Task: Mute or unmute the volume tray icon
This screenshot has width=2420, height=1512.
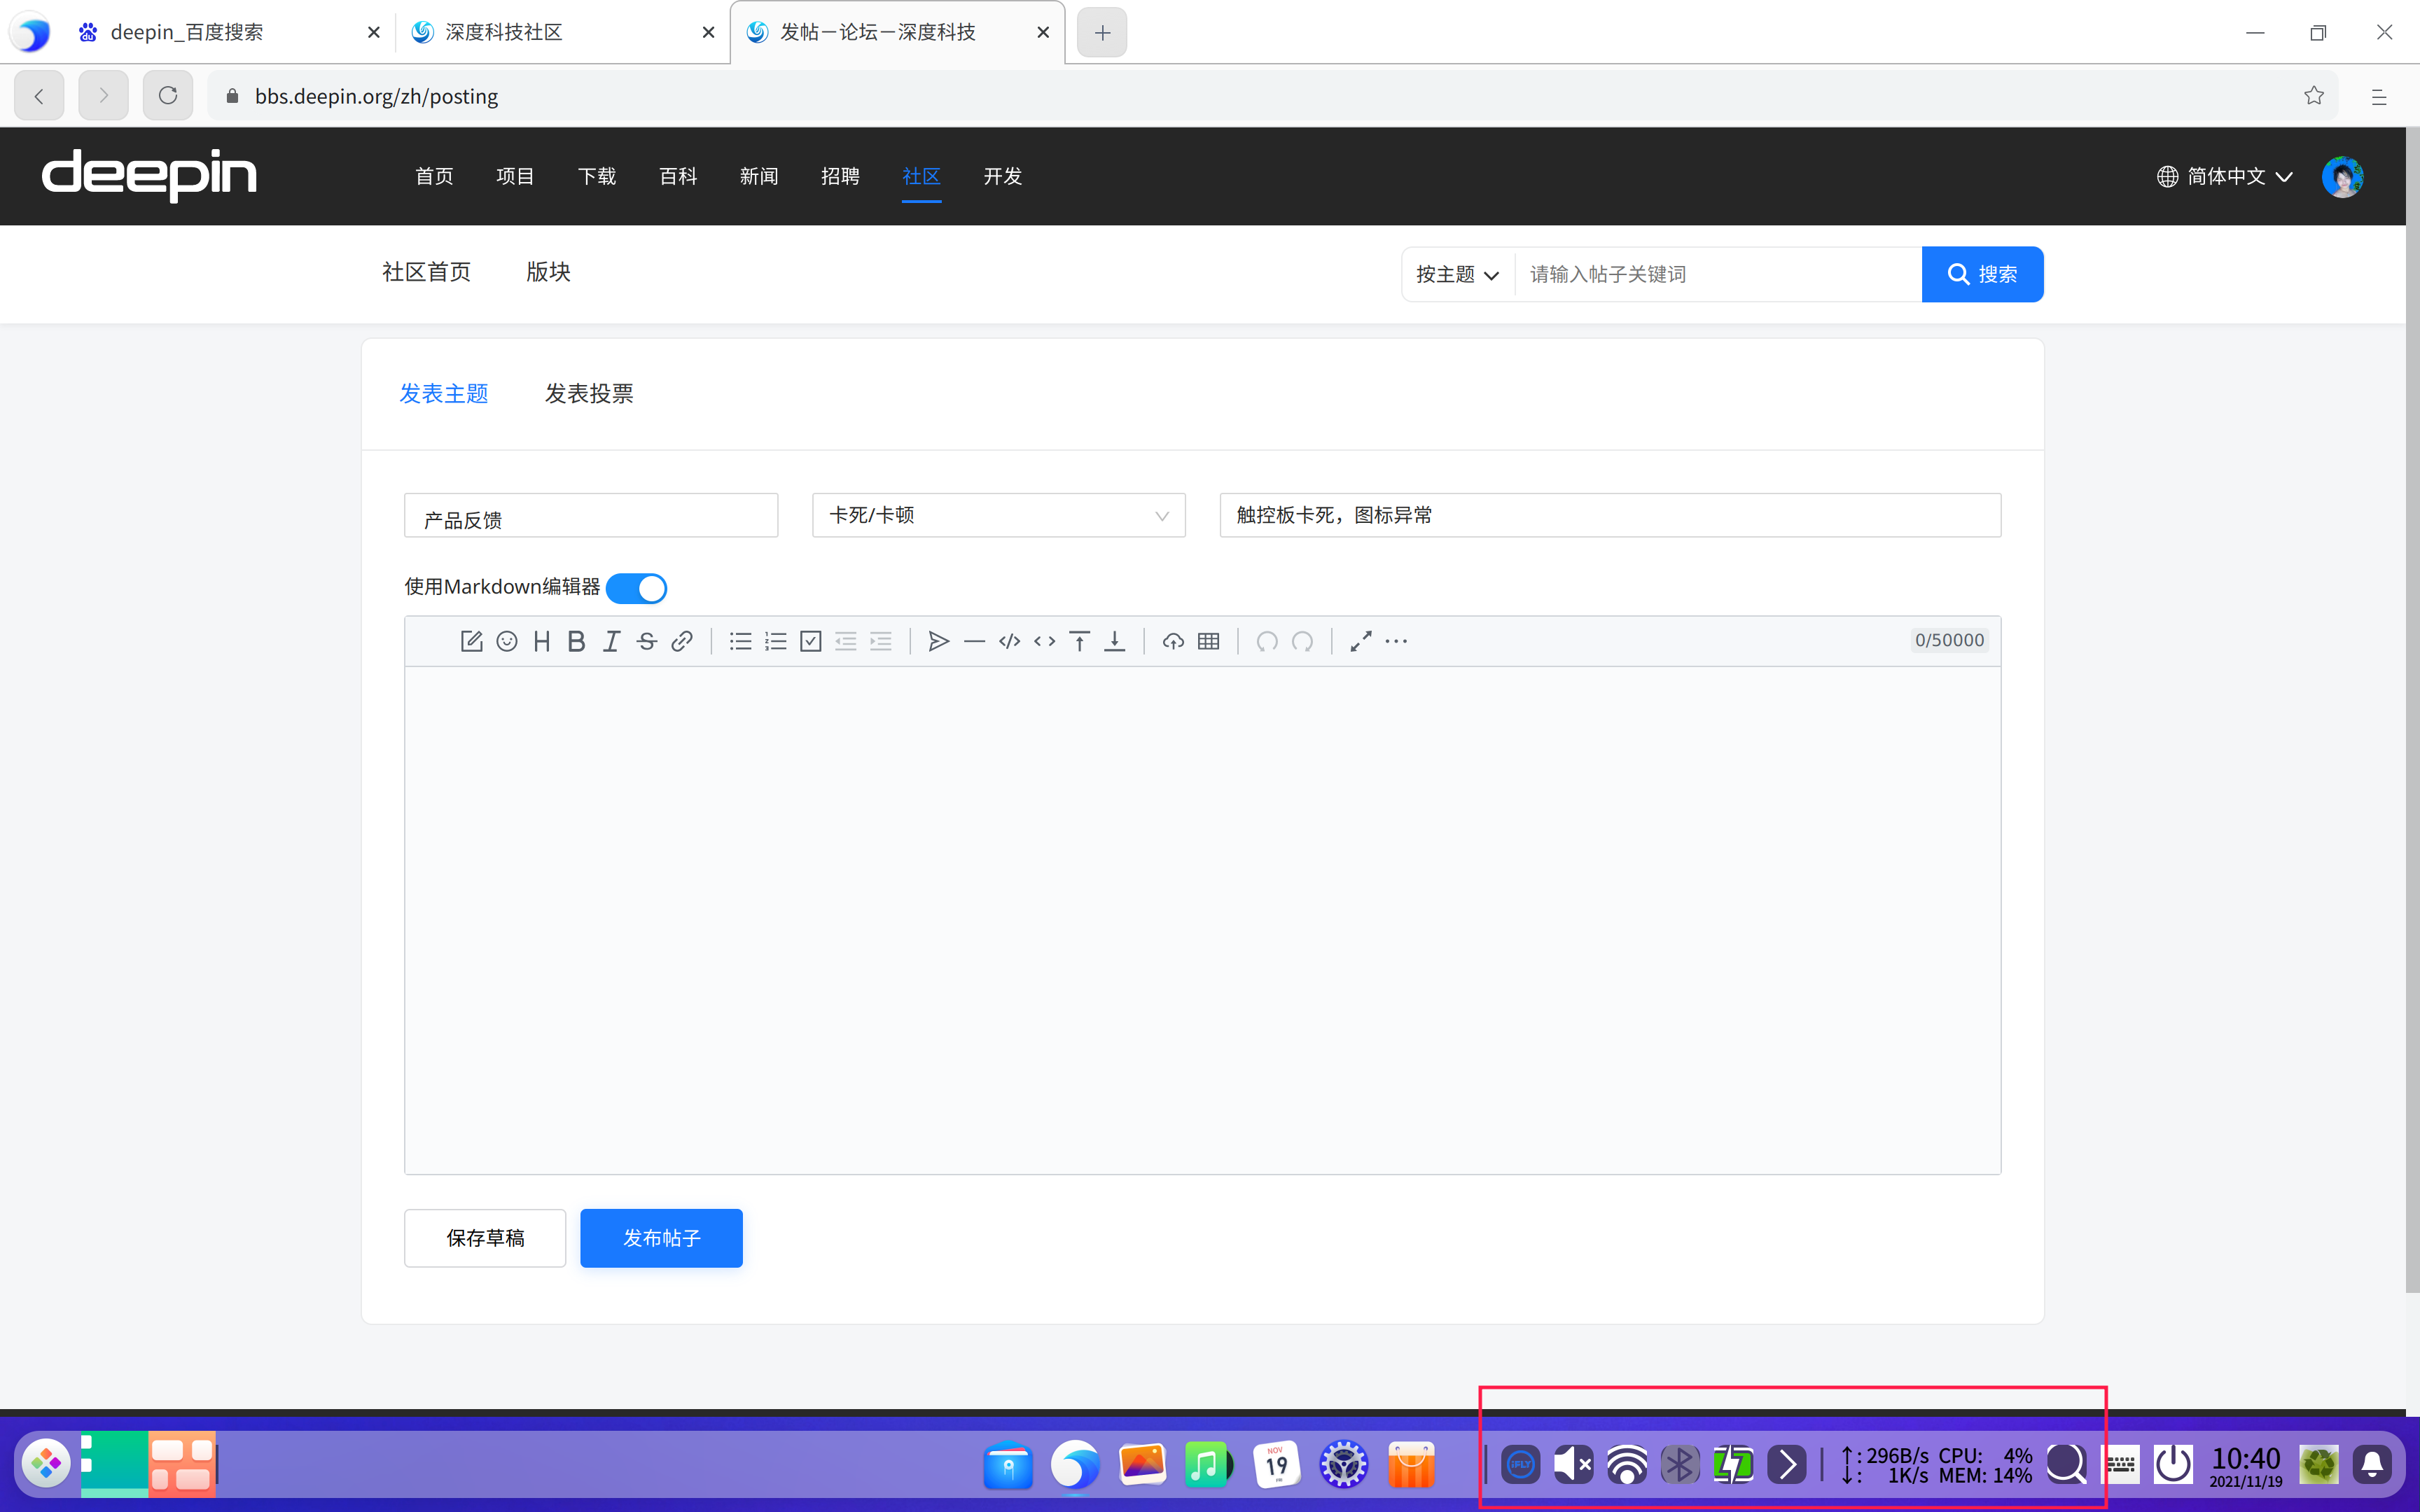Action: tap(1573, 1464)
